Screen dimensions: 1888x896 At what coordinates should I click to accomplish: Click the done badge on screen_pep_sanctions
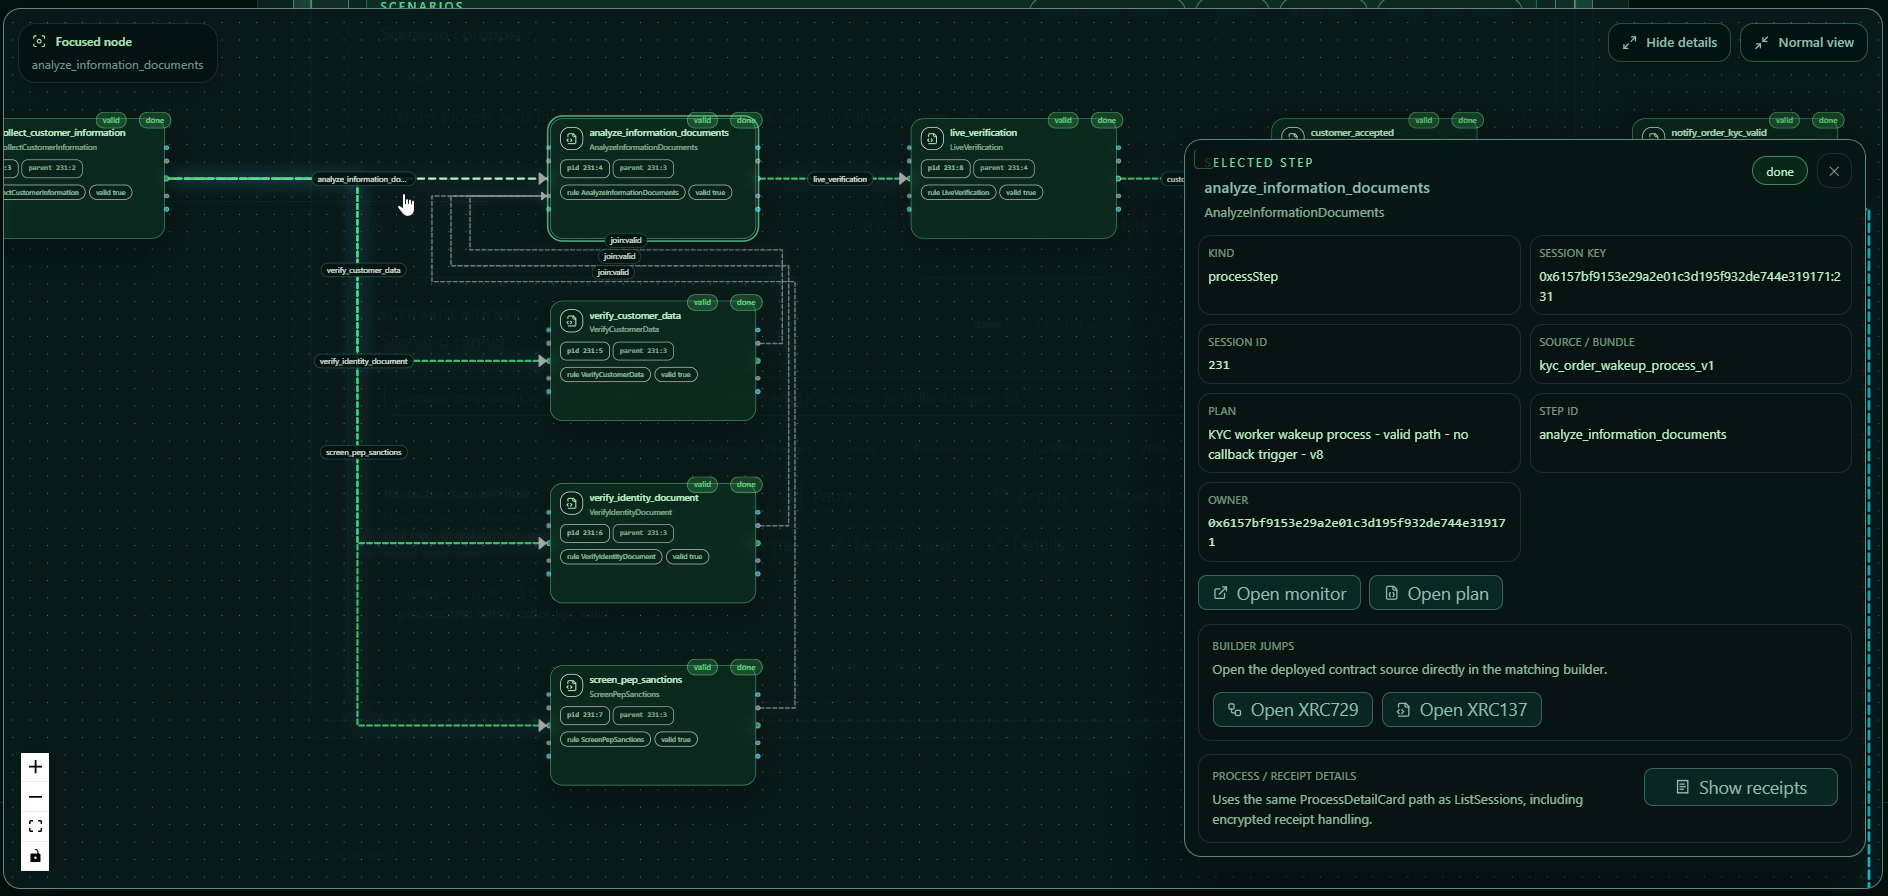point(746,667)
